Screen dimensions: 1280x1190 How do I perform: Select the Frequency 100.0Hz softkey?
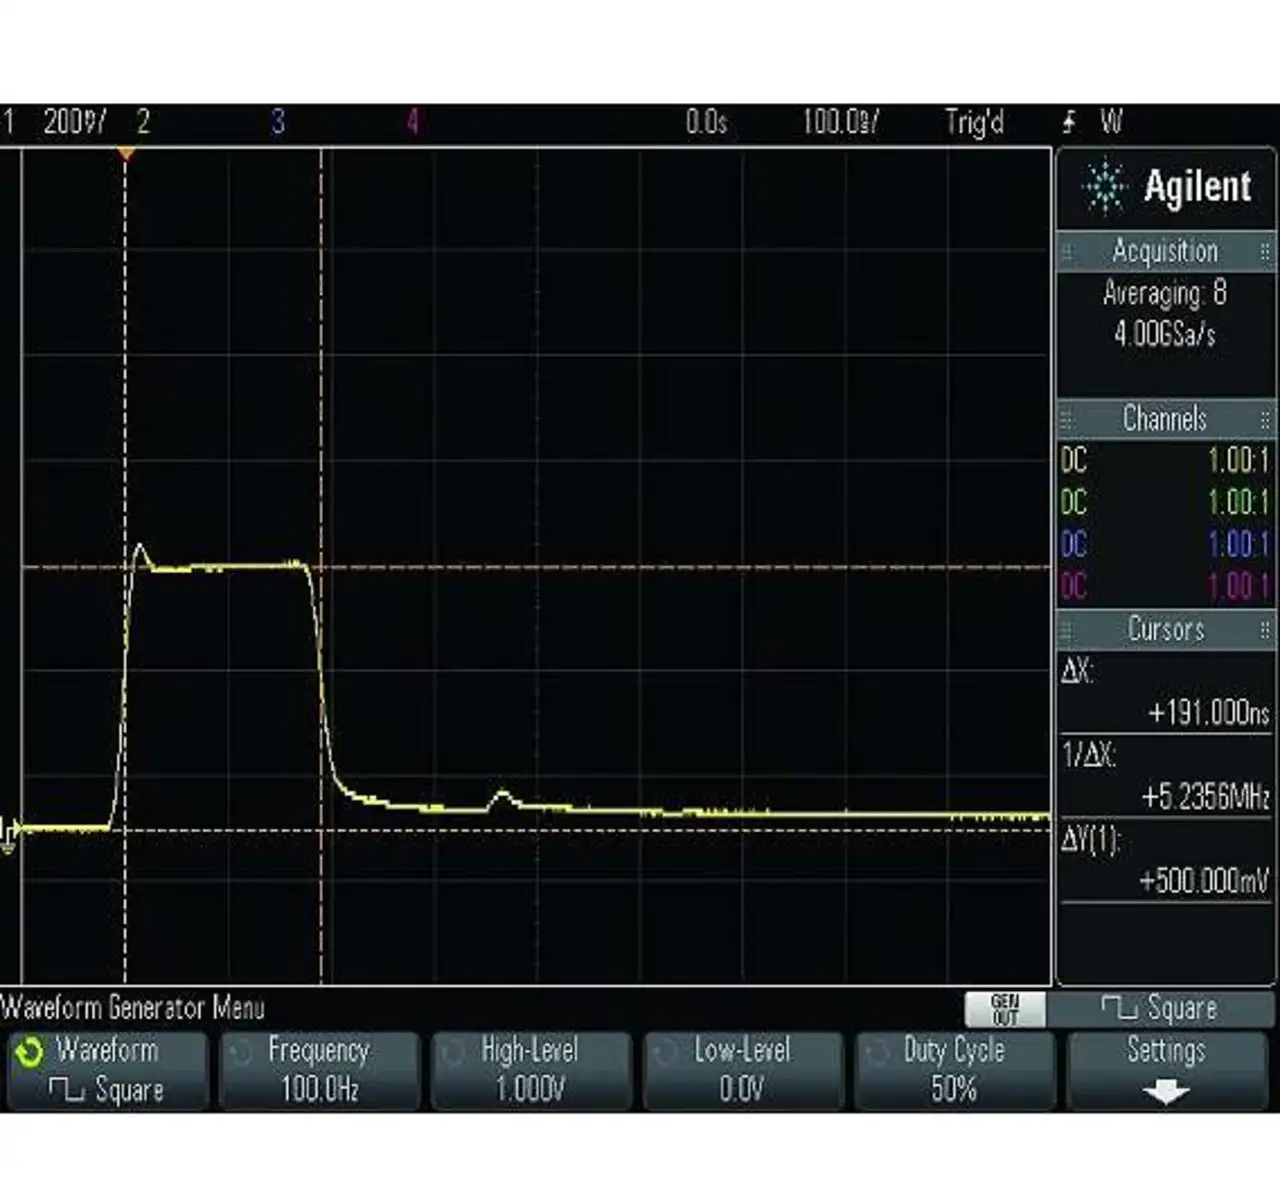click(x=319, y=1070)
